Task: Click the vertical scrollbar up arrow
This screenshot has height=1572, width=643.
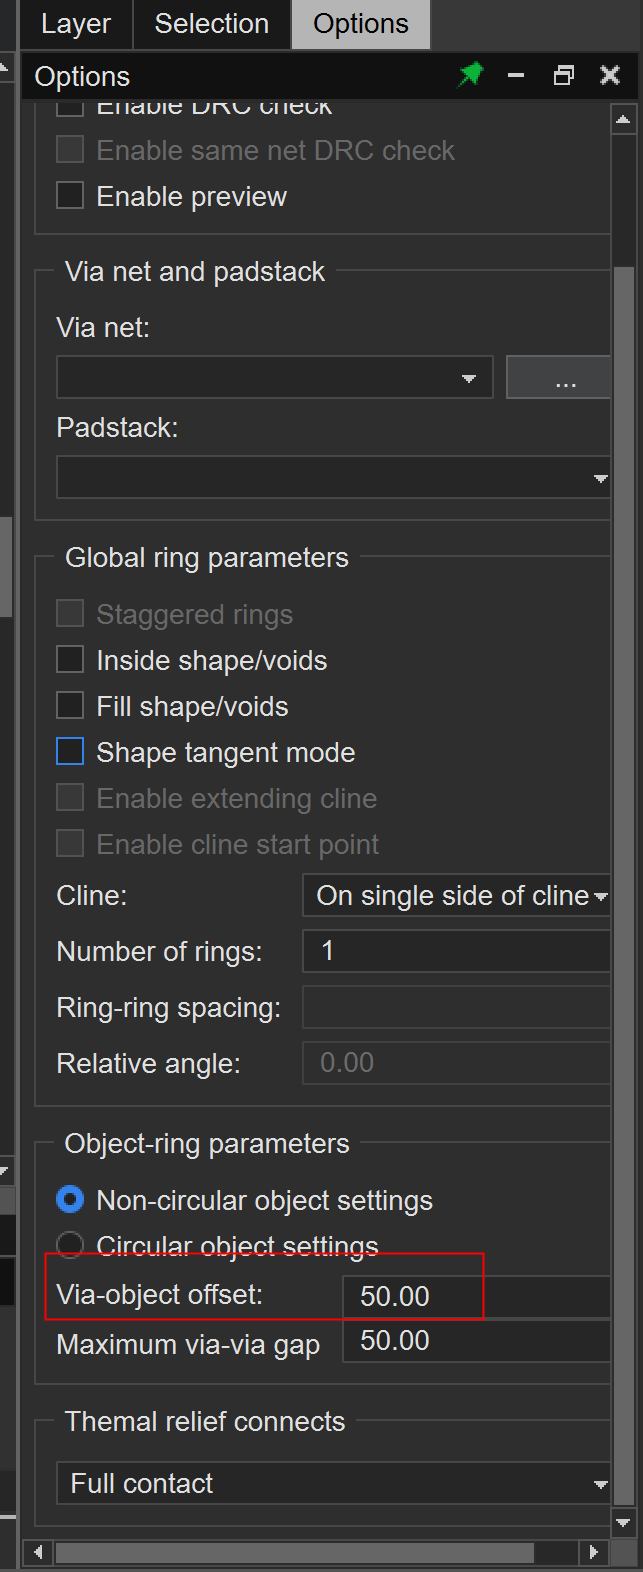Action: tap(623, 120)
